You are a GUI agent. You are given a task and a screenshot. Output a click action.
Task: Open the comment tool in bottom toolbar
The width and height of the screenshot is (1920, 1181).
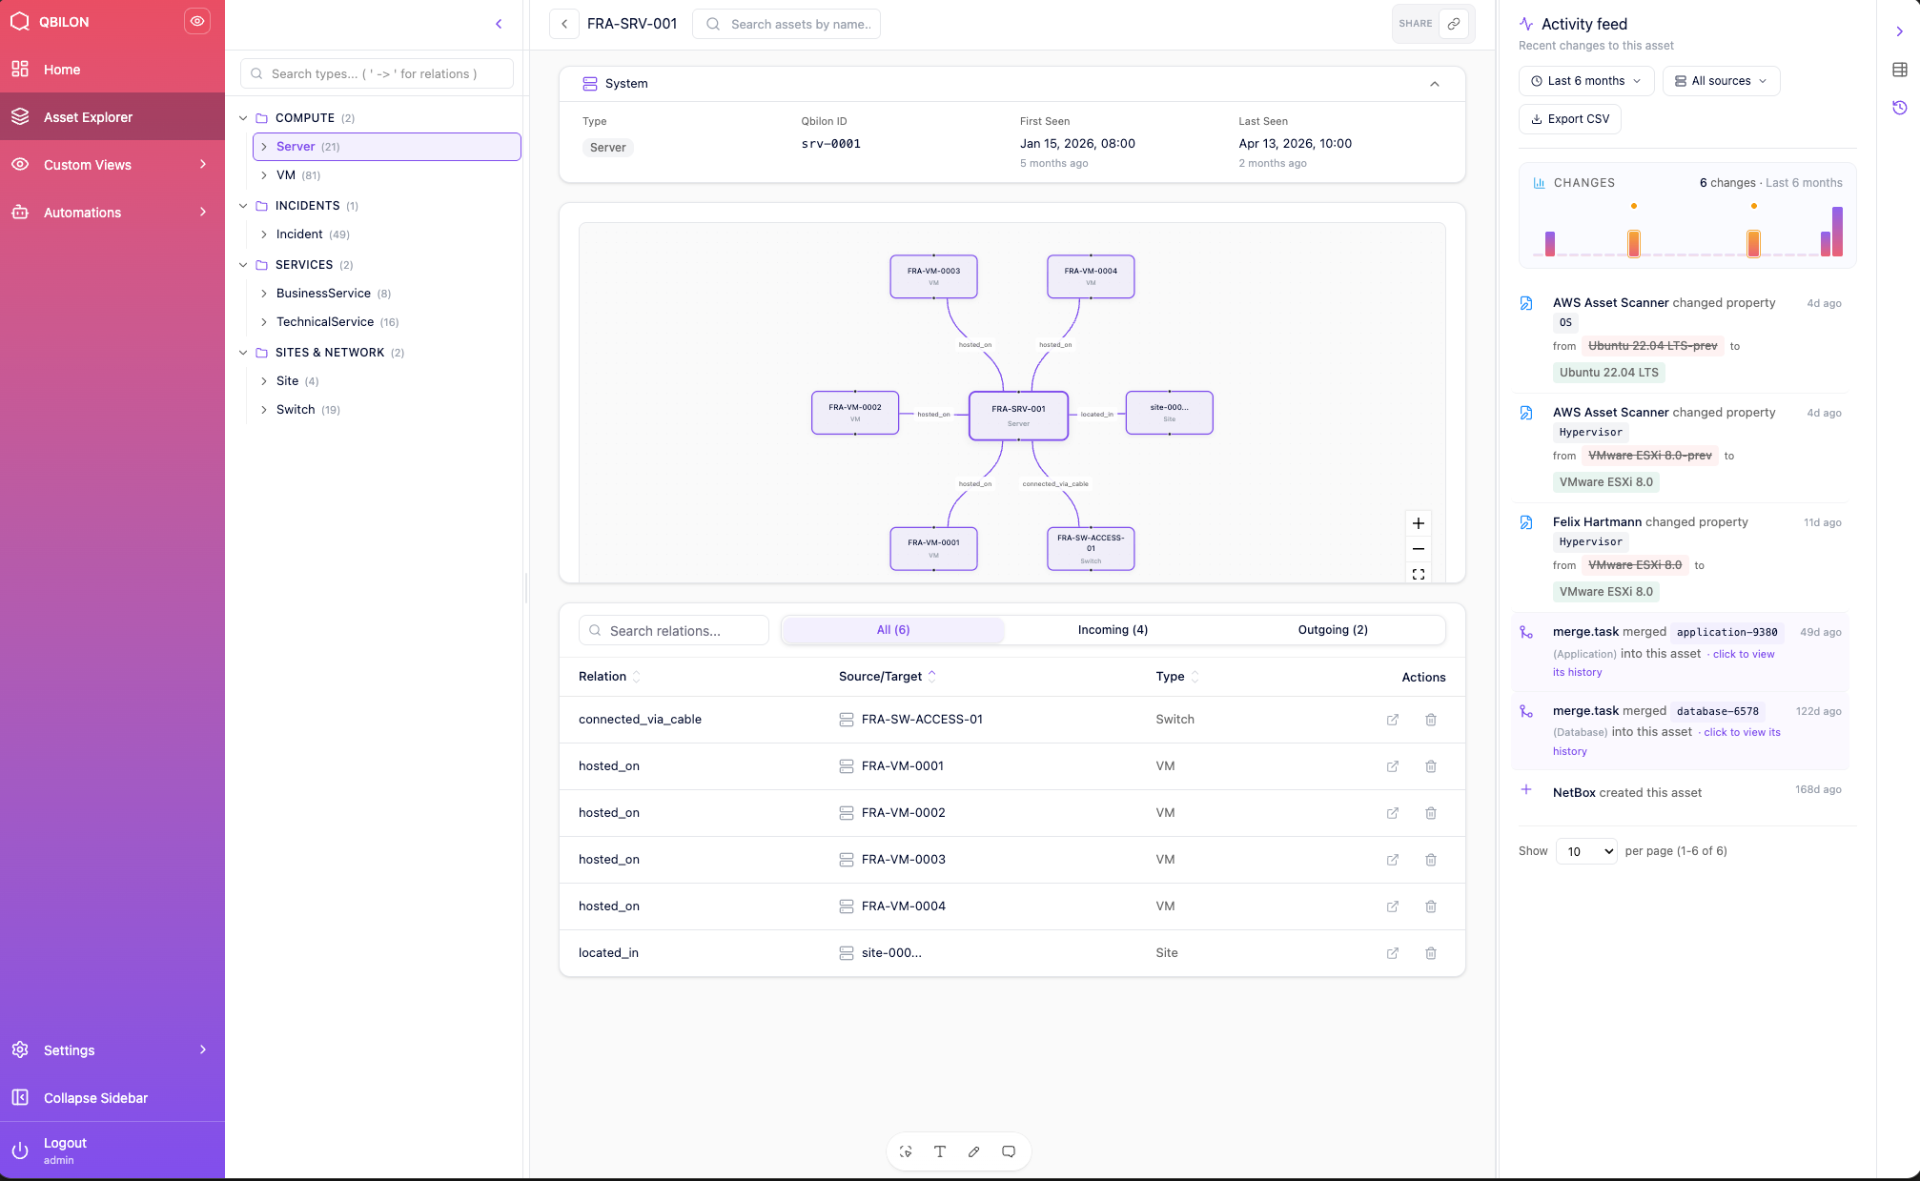coord(1009,1152)
